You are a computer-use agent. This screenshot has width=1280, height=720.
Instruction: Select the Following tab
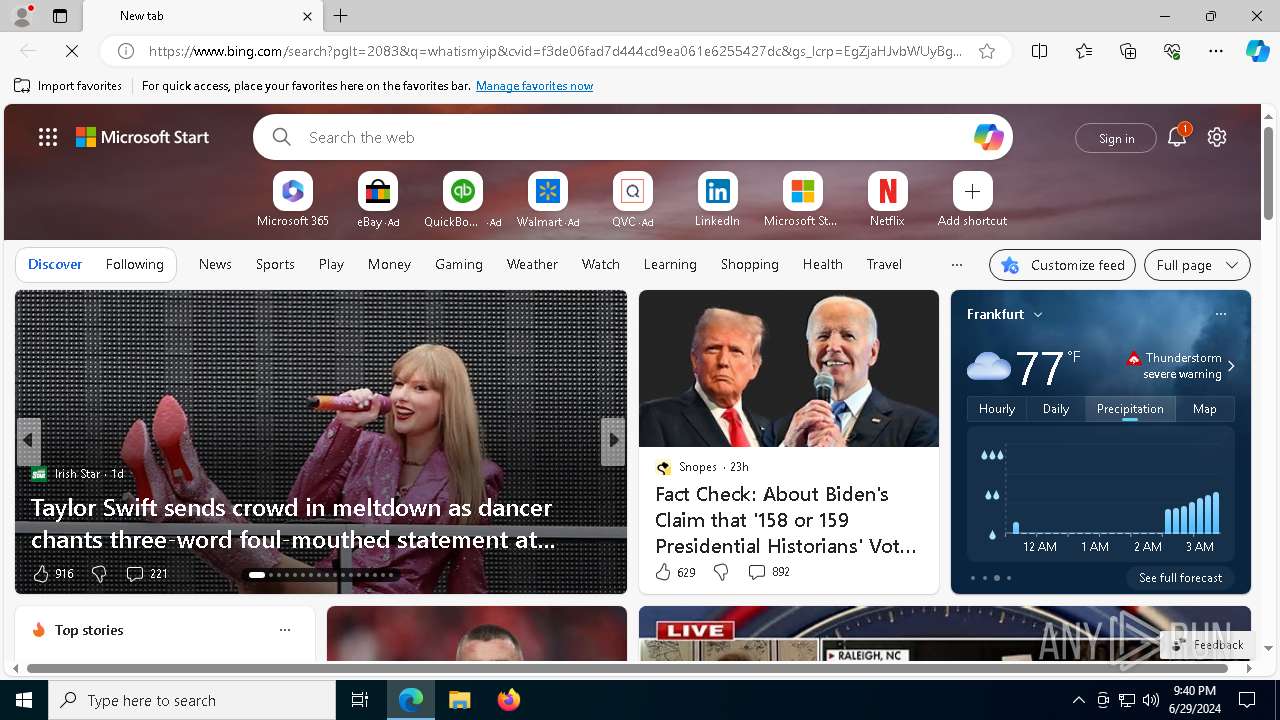point(135,264)
